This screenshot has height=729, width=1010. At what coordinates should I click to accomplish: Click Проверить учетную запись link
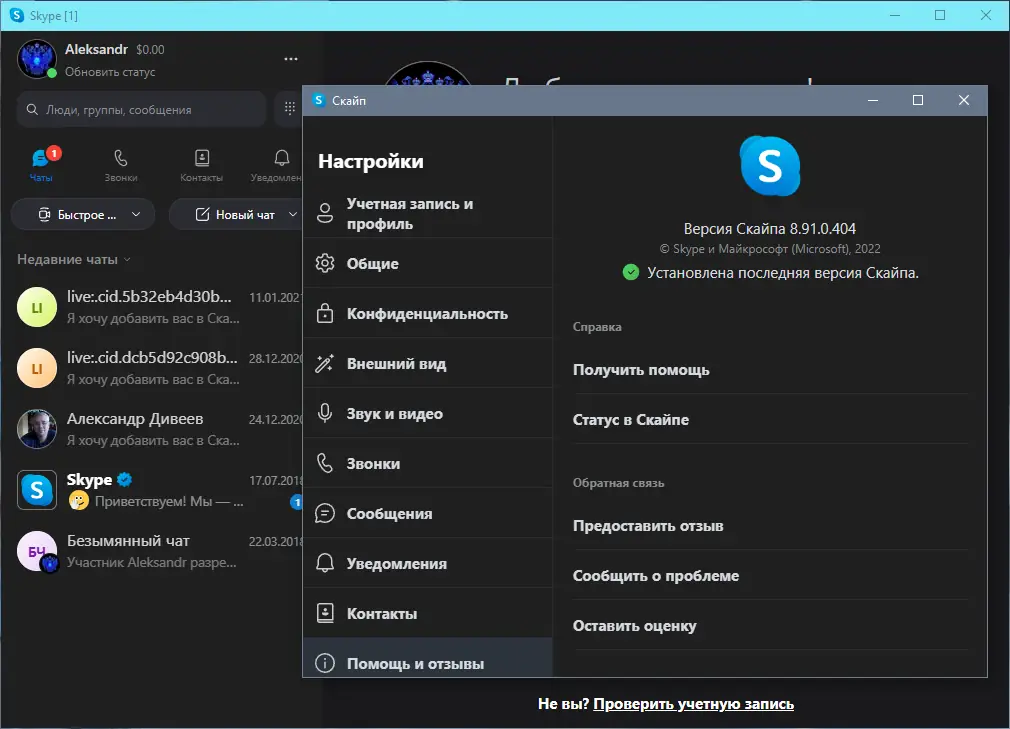point(693,704)
